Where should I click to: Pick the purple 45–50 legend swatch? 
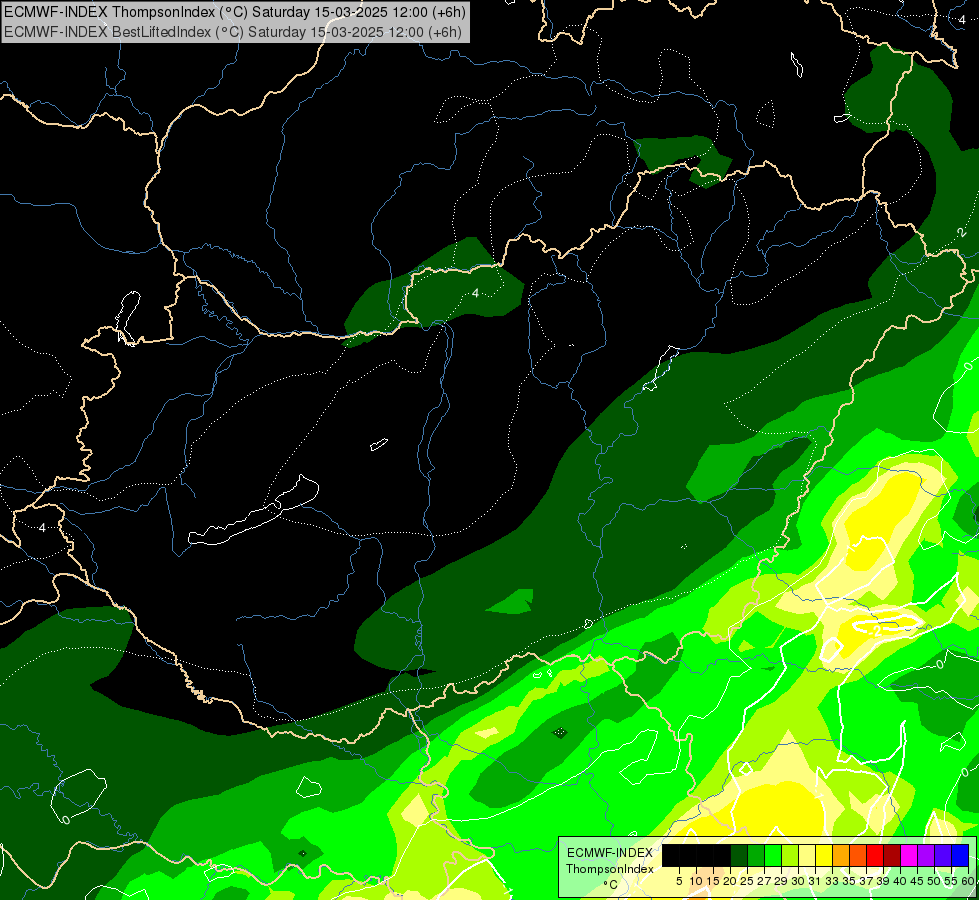pos(926,856)
